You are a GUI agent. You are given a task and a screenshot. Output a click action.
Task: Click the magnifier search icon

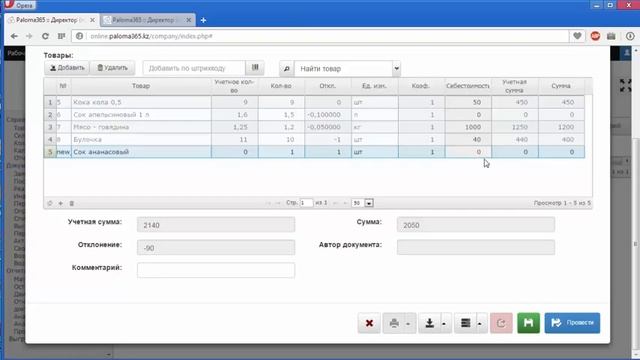pos(287,69)
